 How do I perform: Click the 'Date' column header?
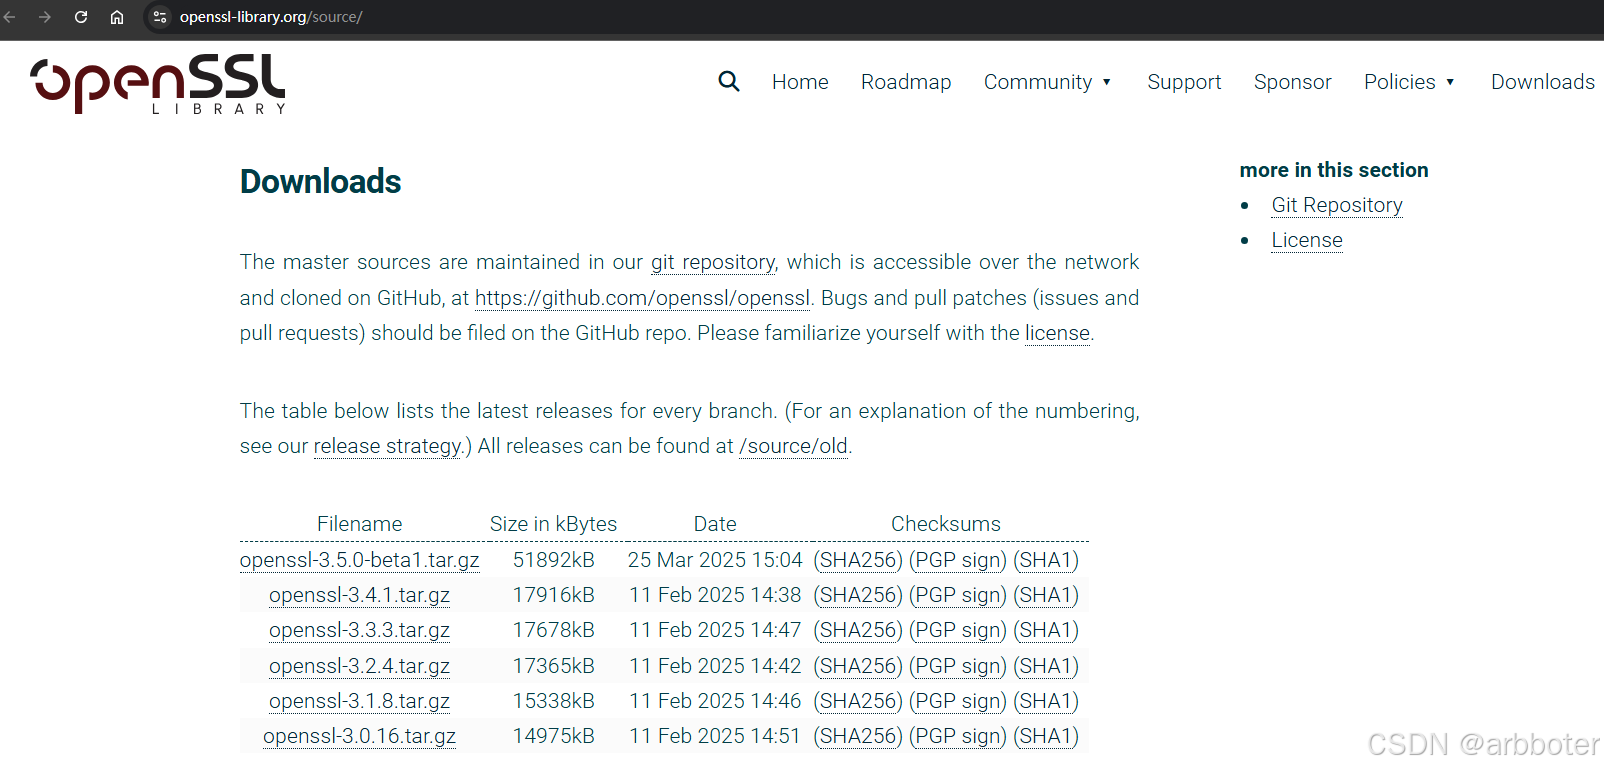[715, 524]
